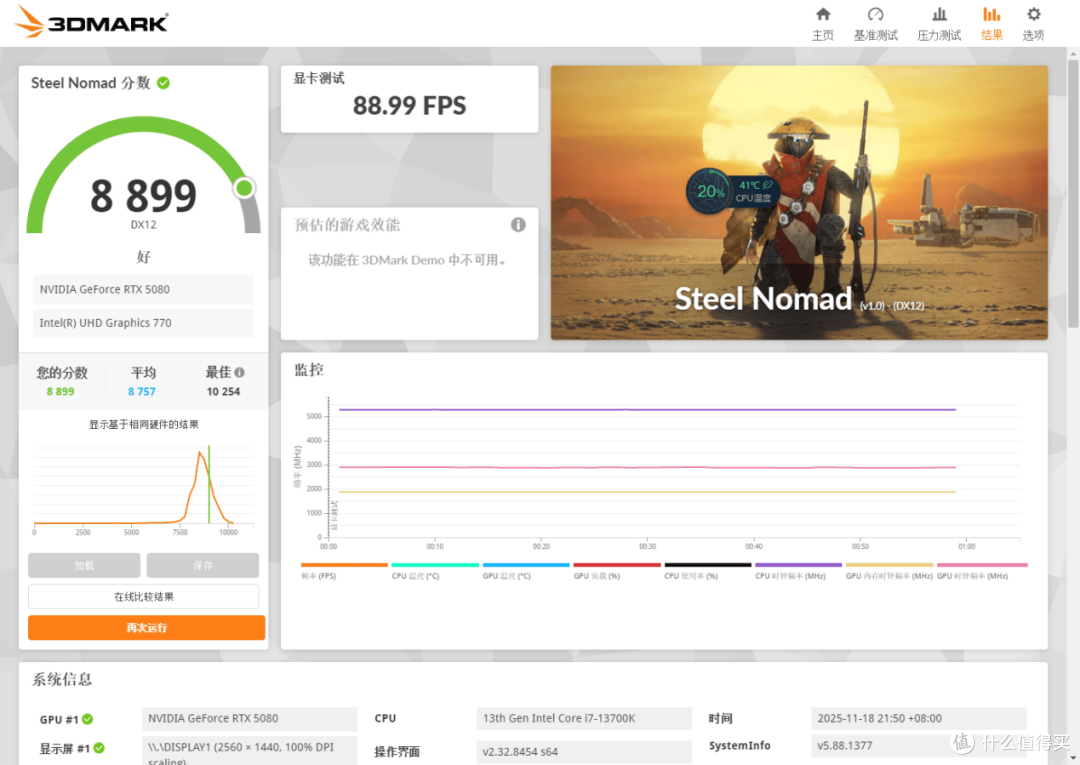Toggle the GPU 负载 (%) red legend swatch
The width and height of the screenshot is (1080, 765).
pos(617,565)
